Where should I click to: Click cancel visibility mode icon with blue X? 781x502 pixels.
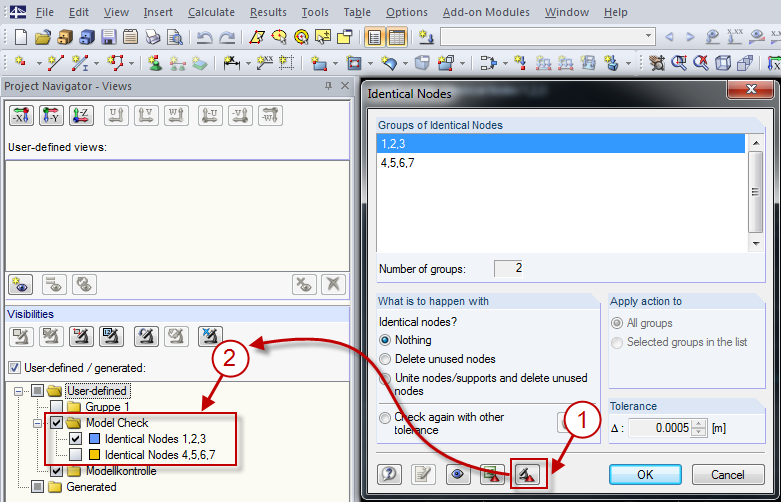(x=210, y=336)
